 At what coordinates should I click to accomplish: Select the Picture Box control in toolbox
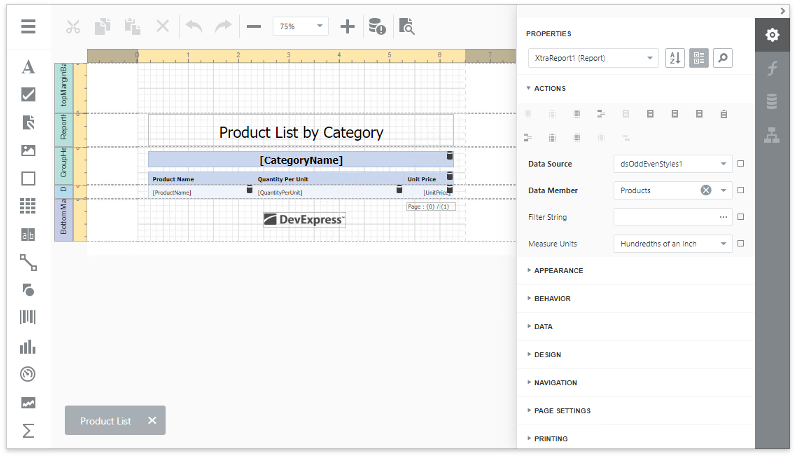tap(28, 151)
